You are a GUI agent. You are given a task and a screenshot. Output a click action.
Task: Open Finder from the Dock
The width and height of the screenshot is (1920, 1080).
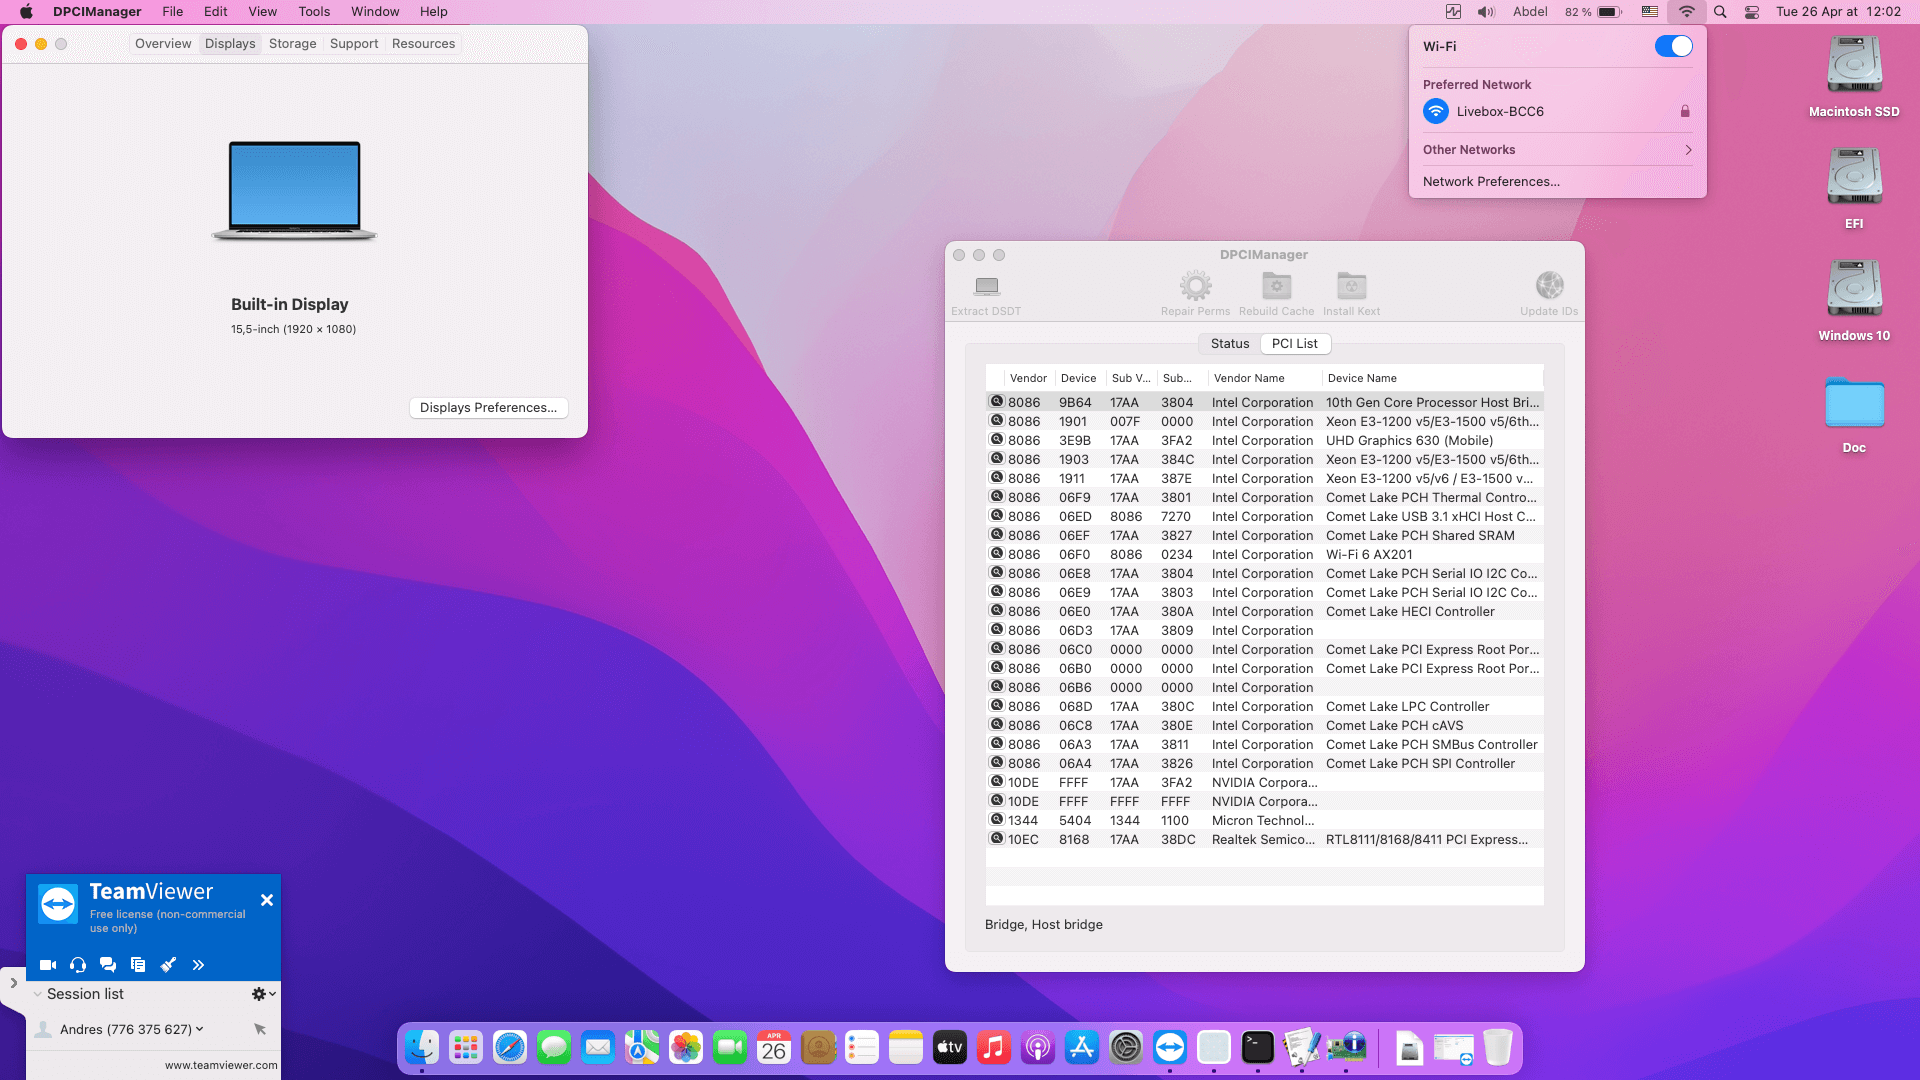[422, 1048]
